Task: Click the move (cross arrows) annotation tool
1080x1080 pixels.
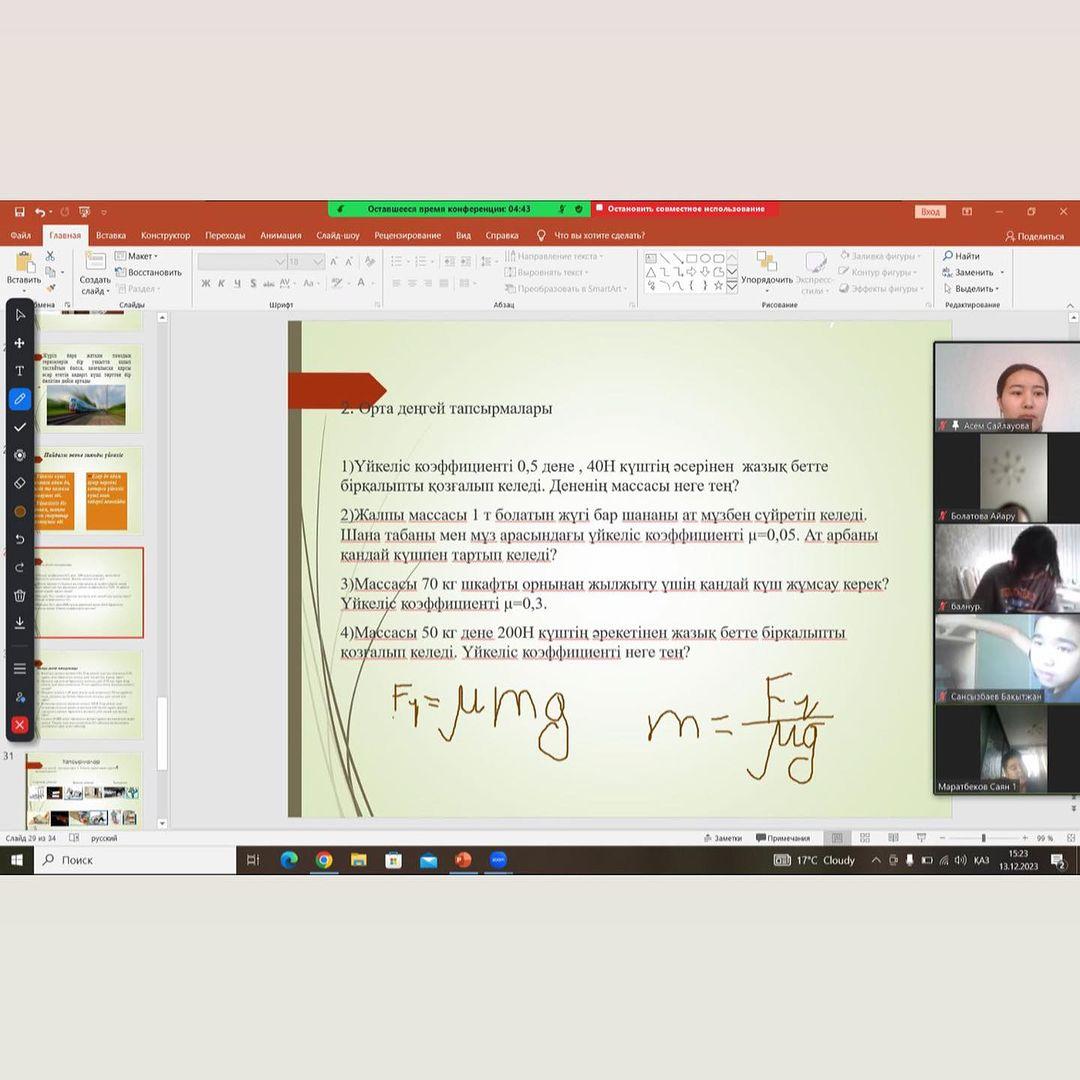Action: (20, 343)
